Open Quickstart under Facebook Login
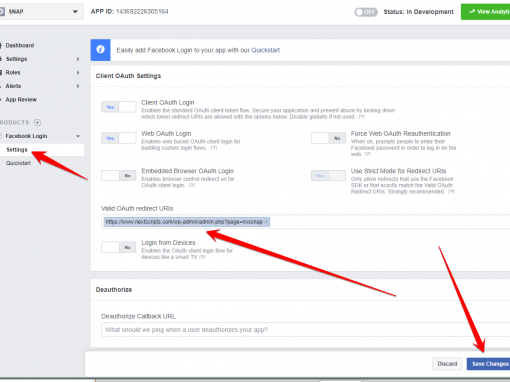 (18, 163)
